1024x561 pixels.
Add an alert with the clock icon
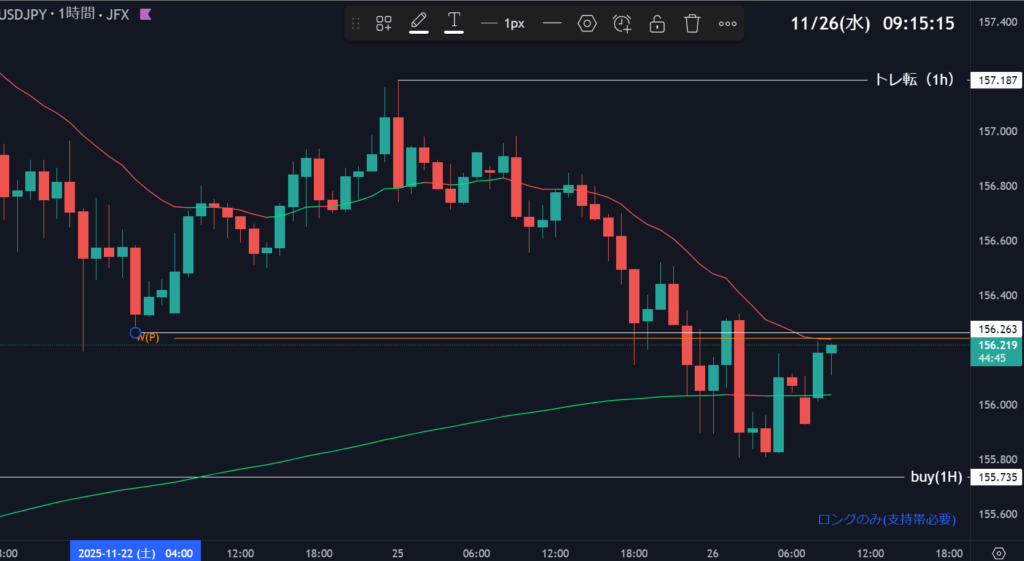coord(622,23)
